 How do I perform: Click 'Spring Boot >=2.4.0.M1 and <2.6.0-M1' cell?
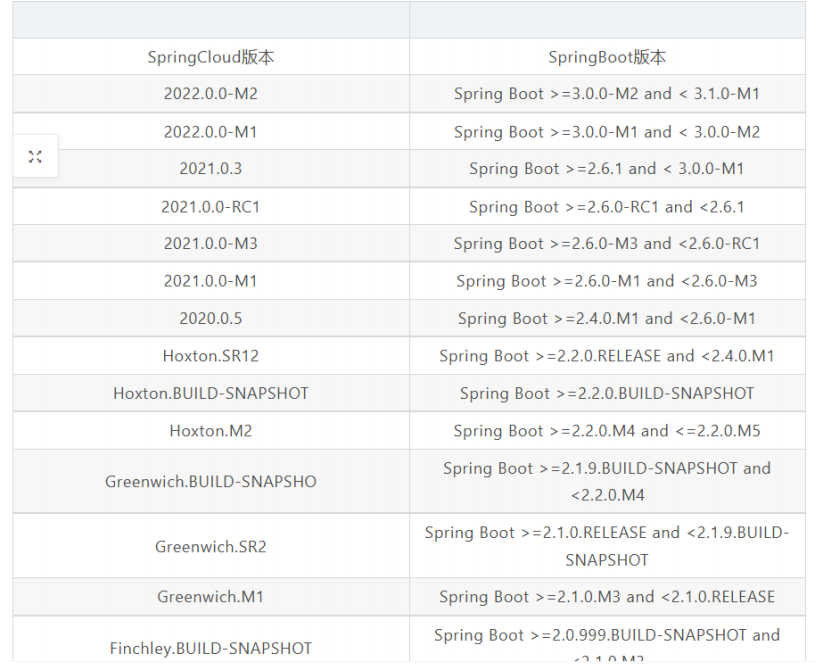pos(607,318)
